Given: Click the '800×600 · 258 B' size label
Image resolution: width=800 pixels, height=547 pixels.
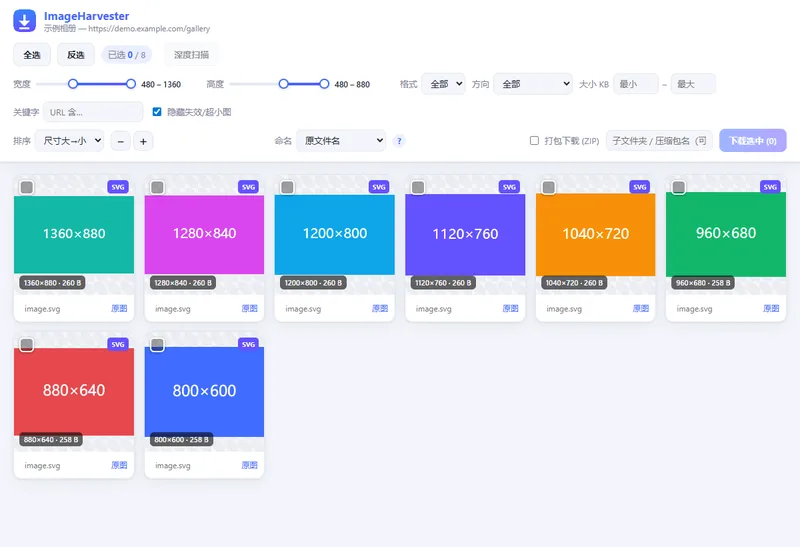Looking at the screenshot, I should (182, 439).
